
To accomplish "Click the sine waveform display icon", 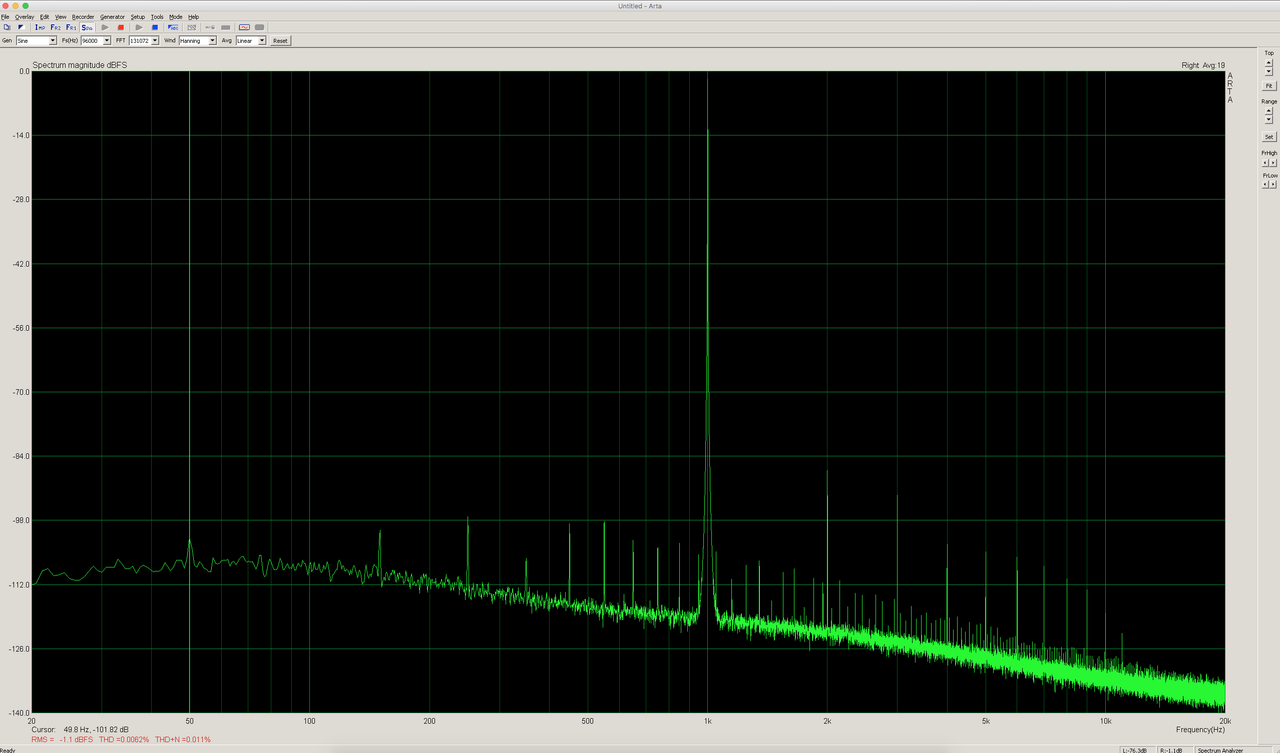I will tap(244, 27).
